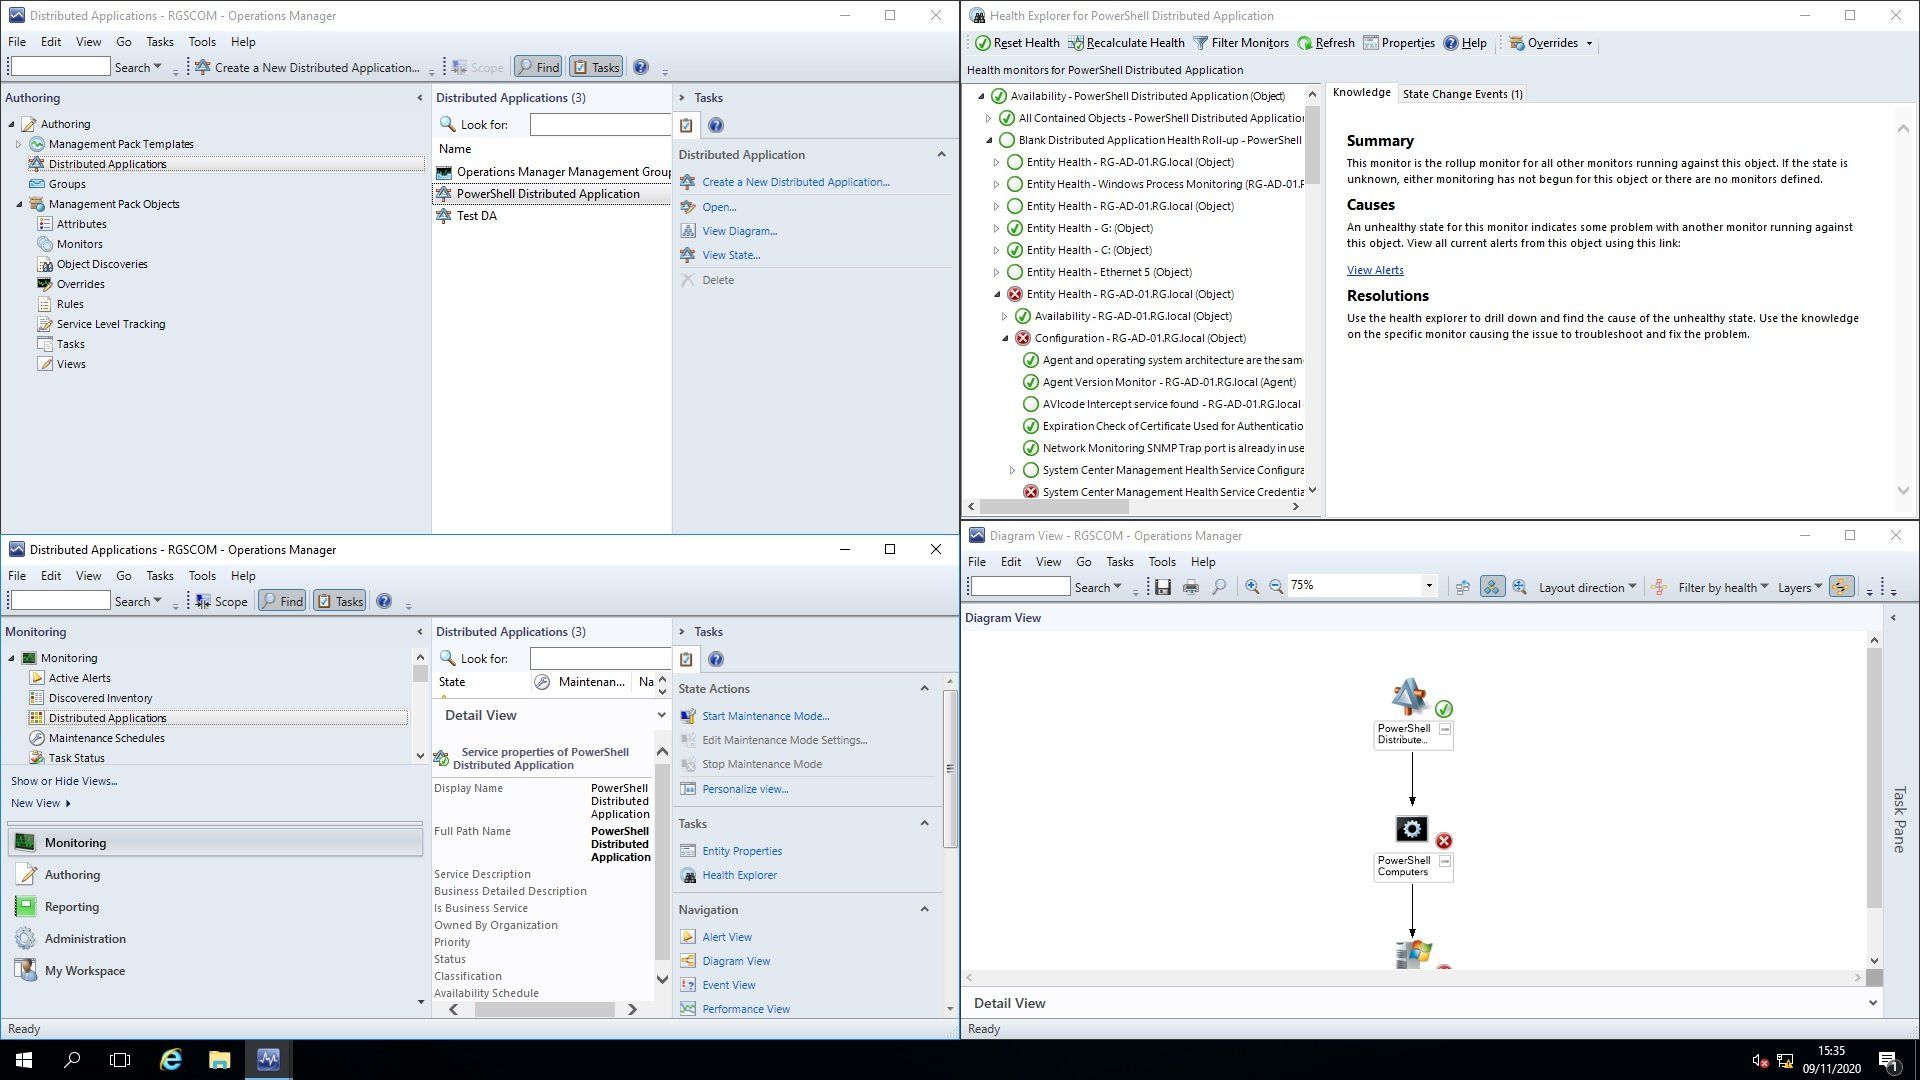This screenshot has width=1920, height=1080.
Task: Click zoom-to-fit icon left of Layout direction
Action: [x=1519, y=587]
